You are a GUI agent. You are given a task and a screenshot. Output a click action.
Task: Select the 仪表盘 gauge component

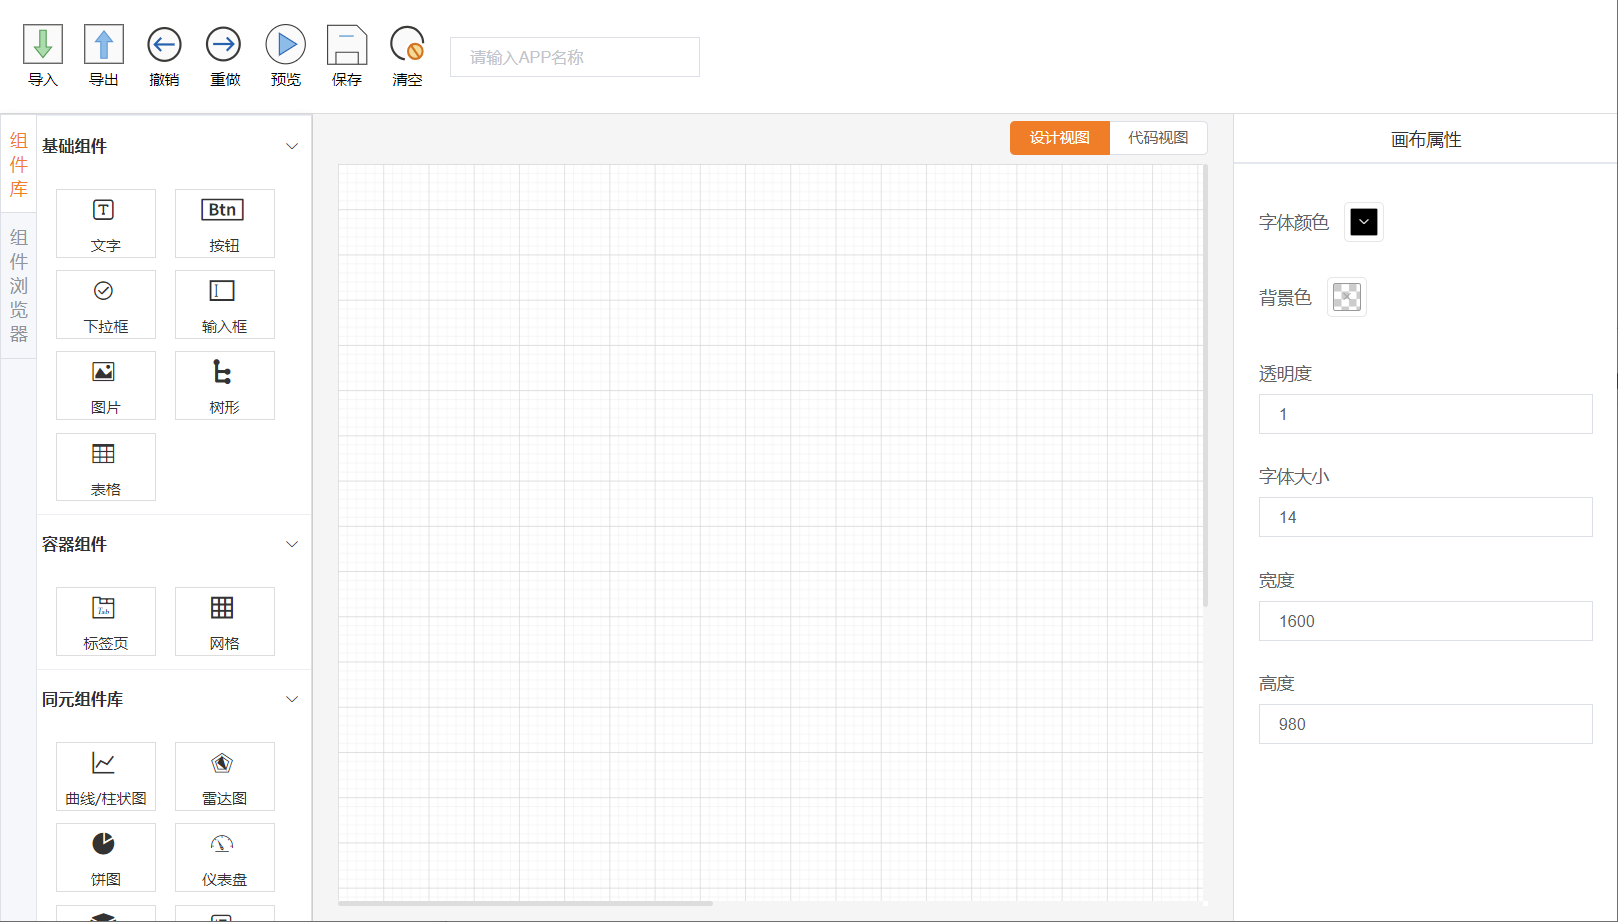[x=225, y=858]
